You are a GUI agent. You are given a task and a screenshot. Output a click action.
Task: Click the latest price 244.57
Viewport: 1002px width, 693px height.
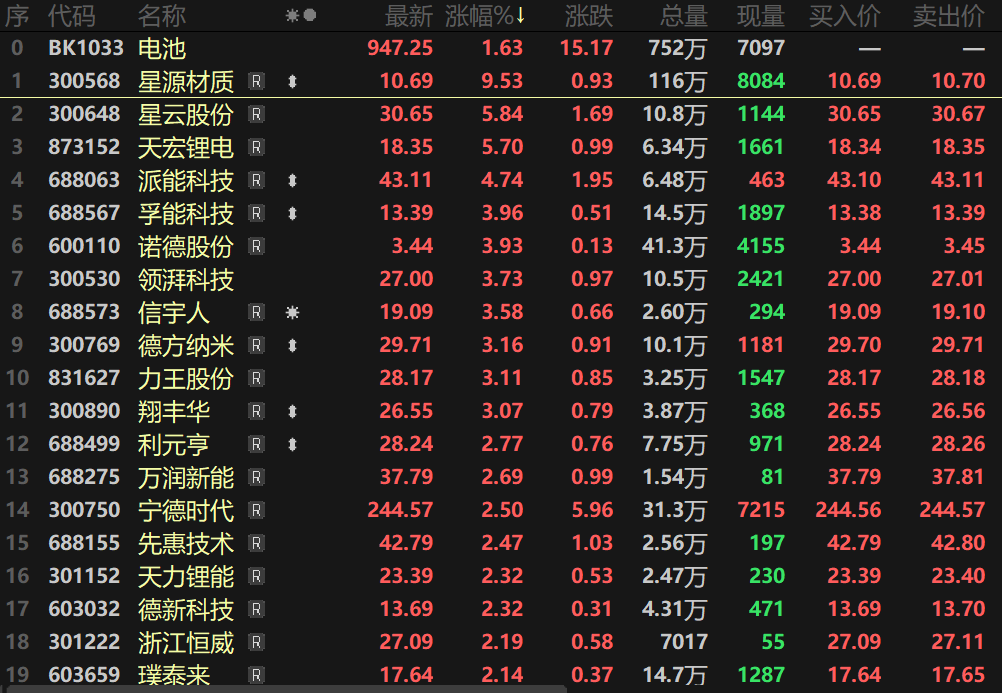(x=400, y=510)
